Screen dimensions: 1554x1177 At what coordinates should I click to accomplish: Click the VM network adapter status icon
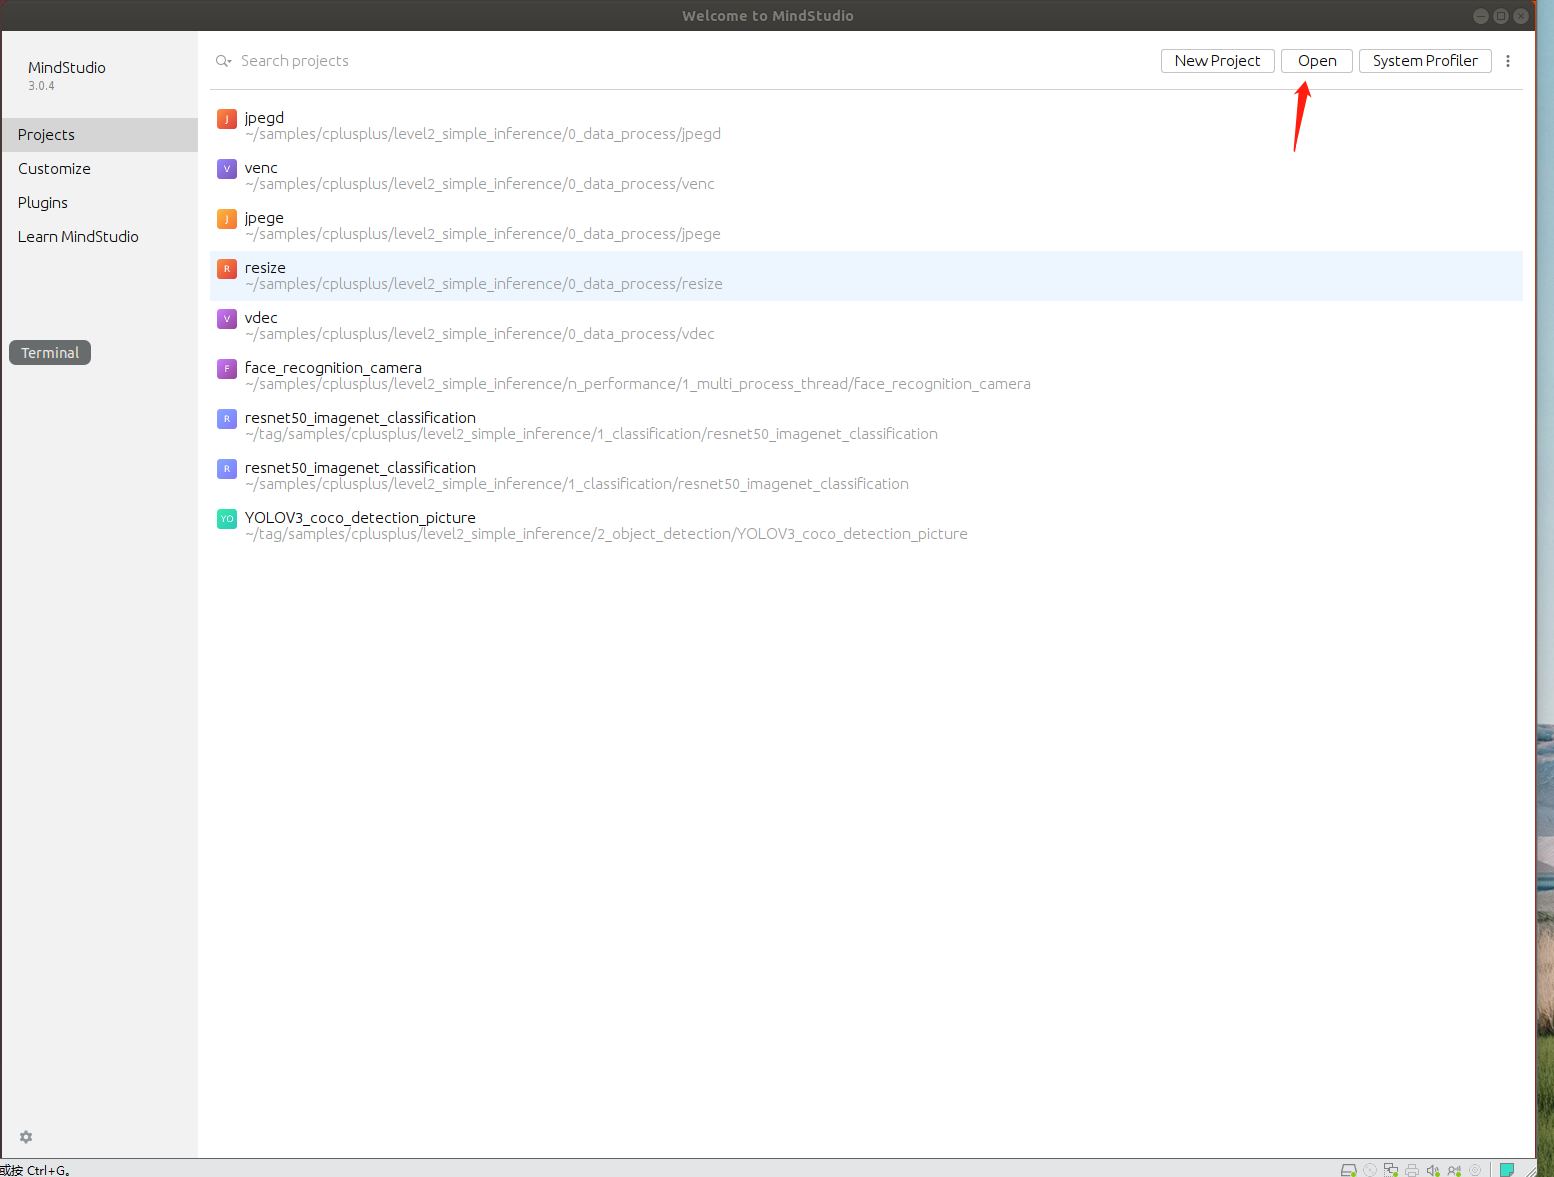(1391, 1170)
